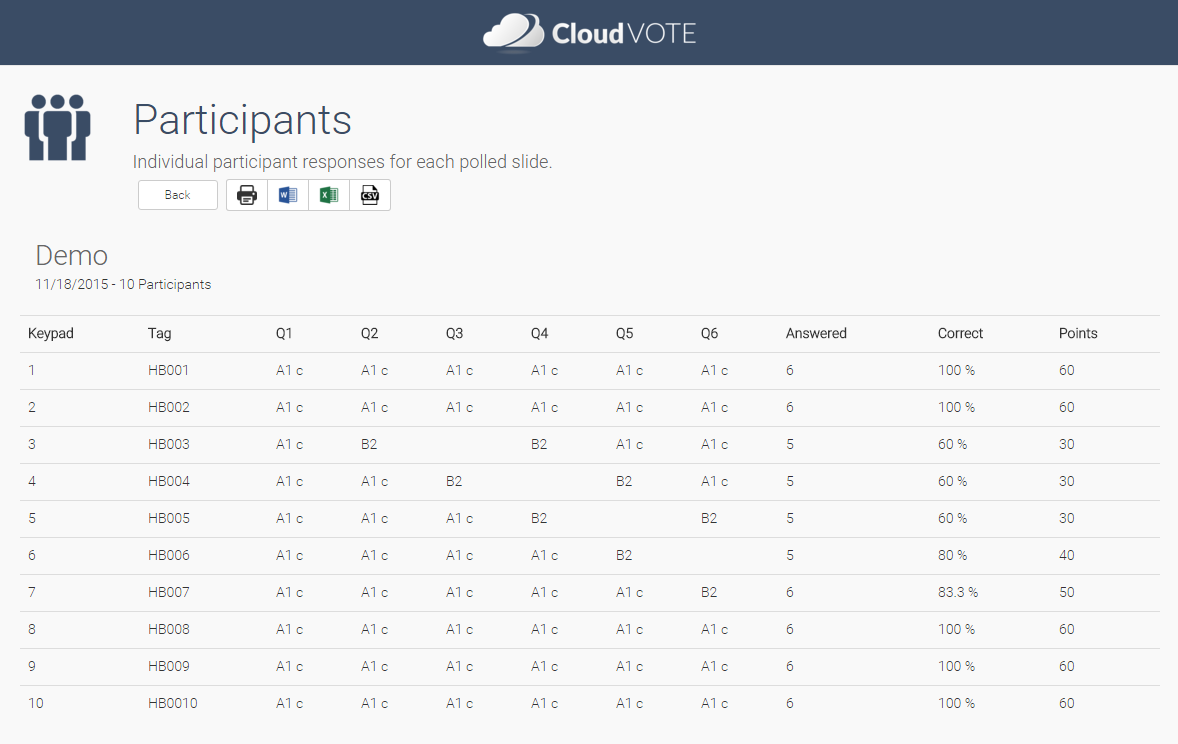Click the Keypad column header

[x=51, y=333]
